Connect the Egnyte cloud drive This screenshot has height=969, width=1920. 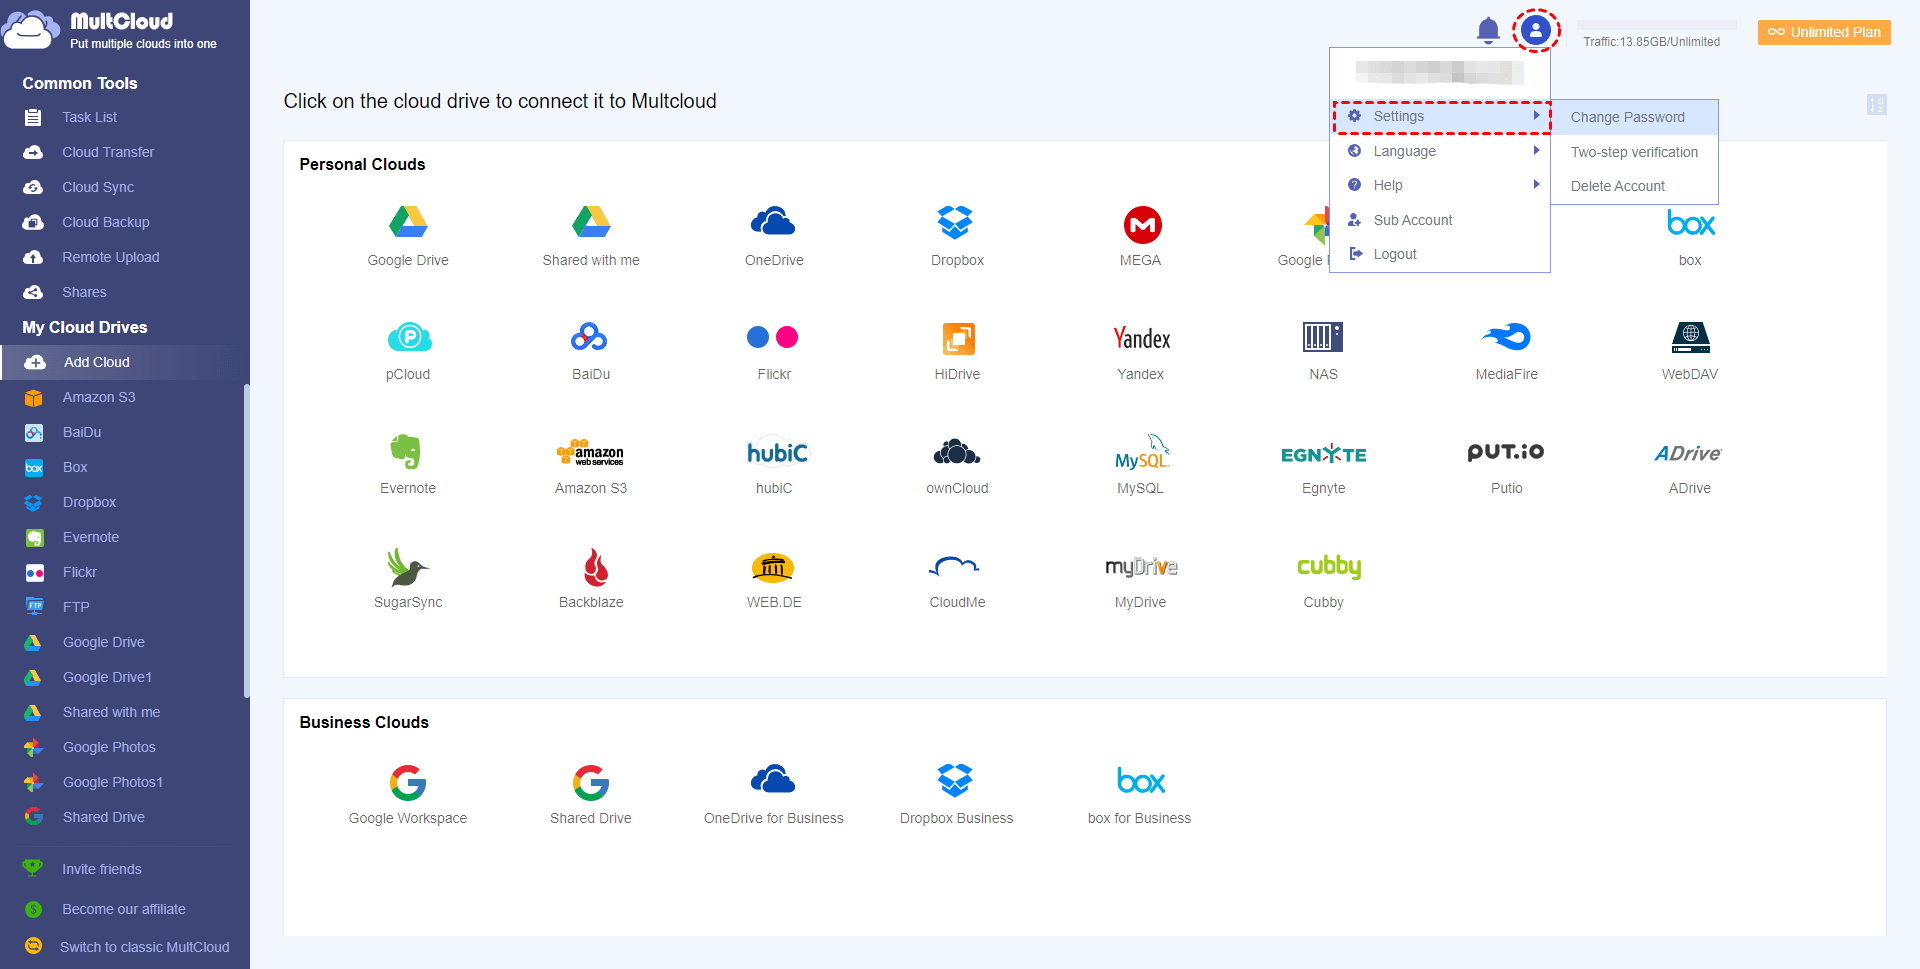point(1323,454)
